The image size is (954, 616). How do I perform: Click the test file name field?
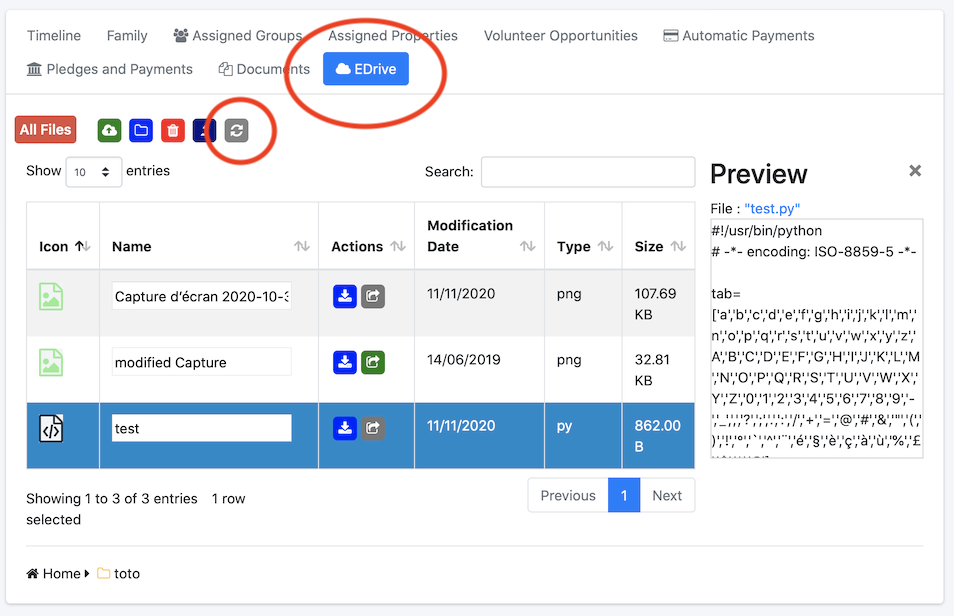click(x=201, y=428)
